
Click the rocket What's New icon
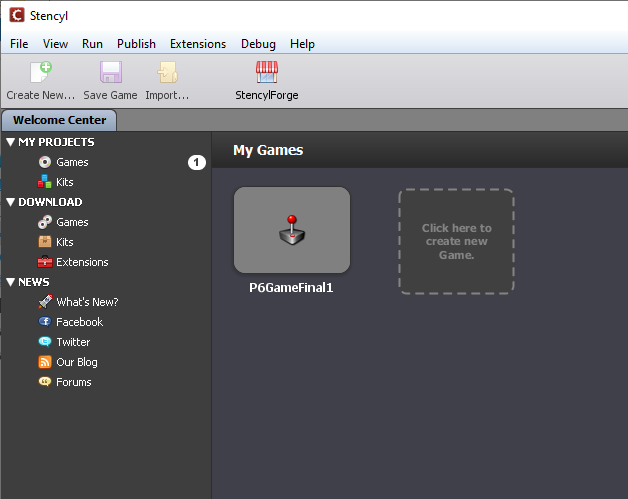(45, 302)
